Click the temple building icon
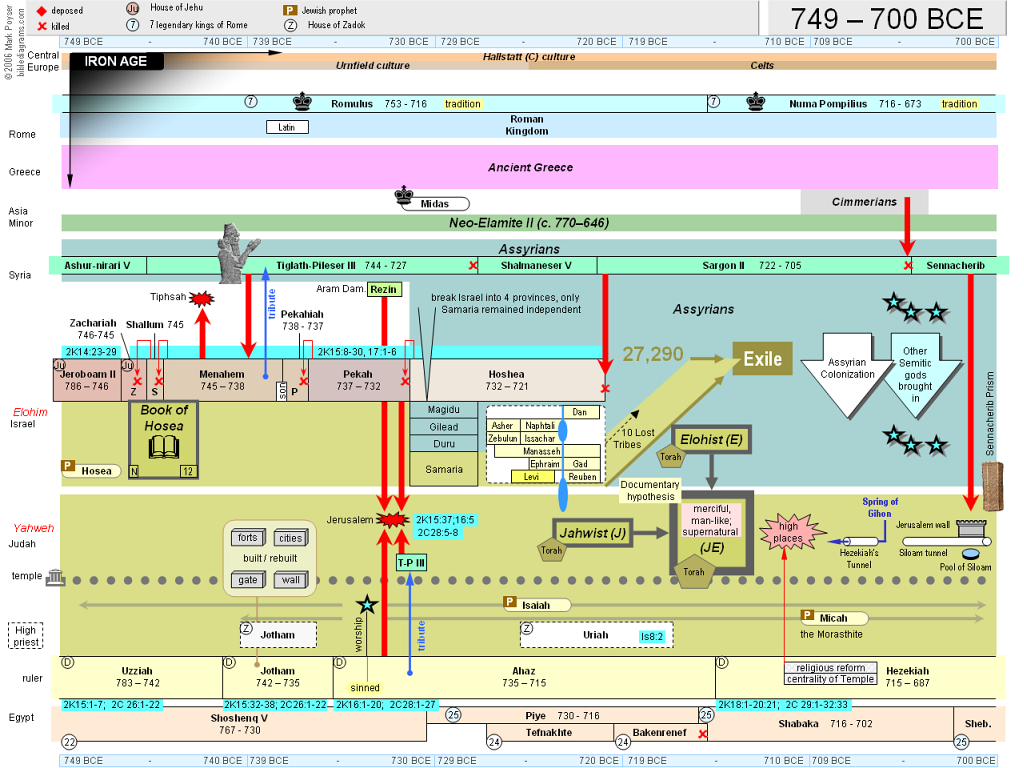 coord(56,577)
